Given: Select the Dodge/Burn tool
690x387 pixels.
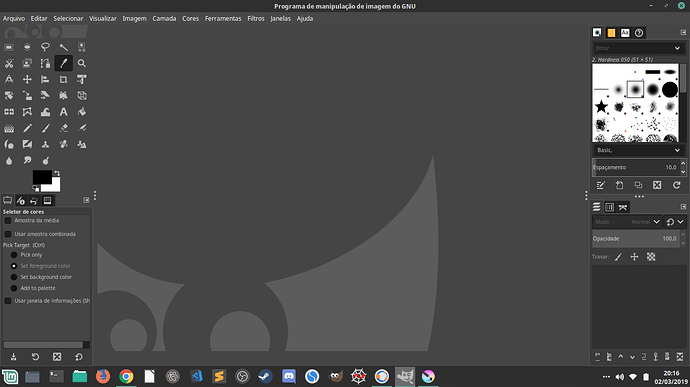Looking at the screenshot, I should coord(45,160).
